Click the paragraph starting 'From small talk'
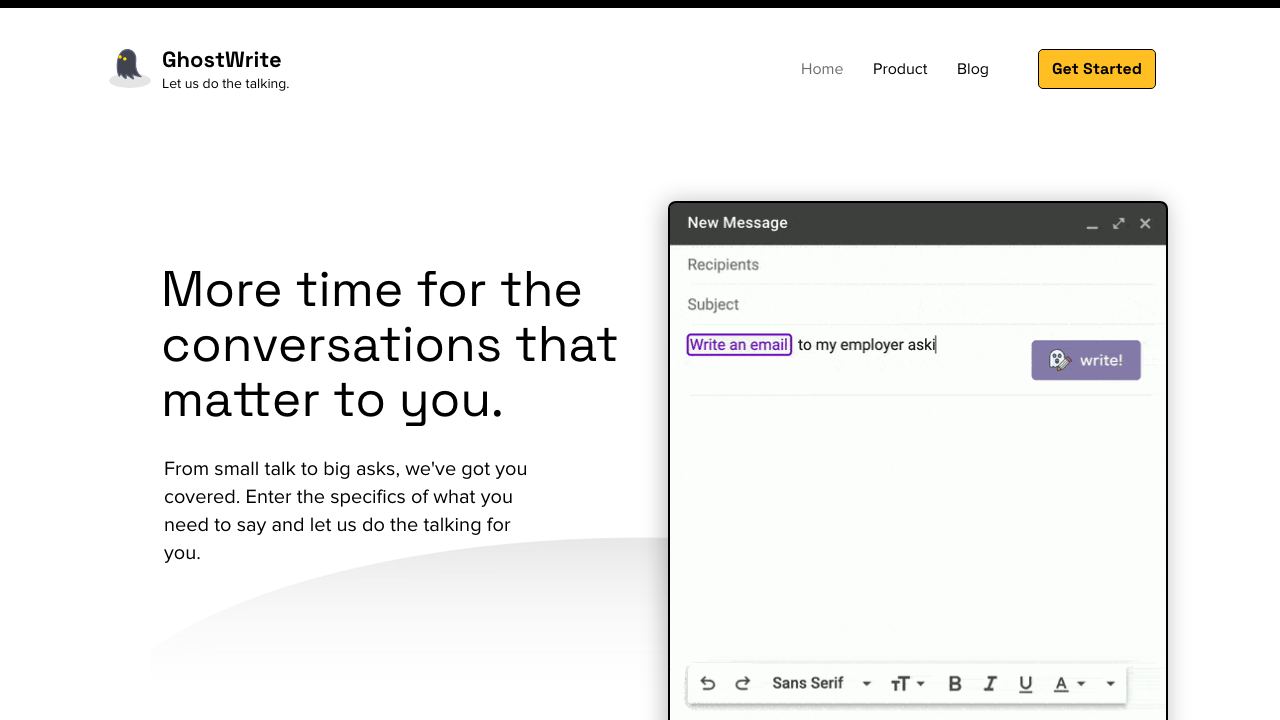Viewport: 1280px width, 720px height. pyautogui.click(x=346, y=511)
